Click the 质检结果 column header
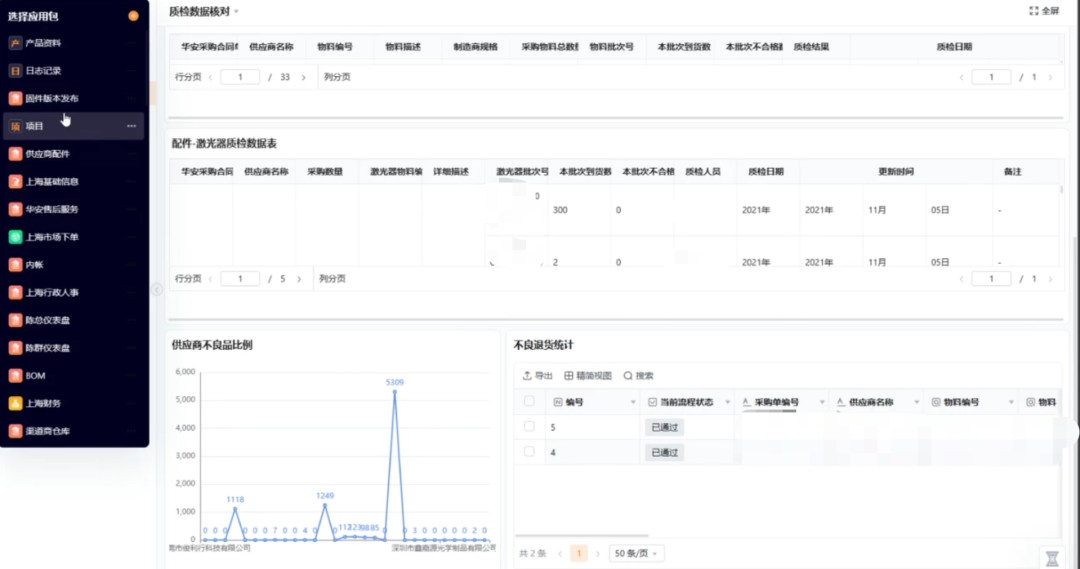The image size is (1080, 569). [811, 47]
